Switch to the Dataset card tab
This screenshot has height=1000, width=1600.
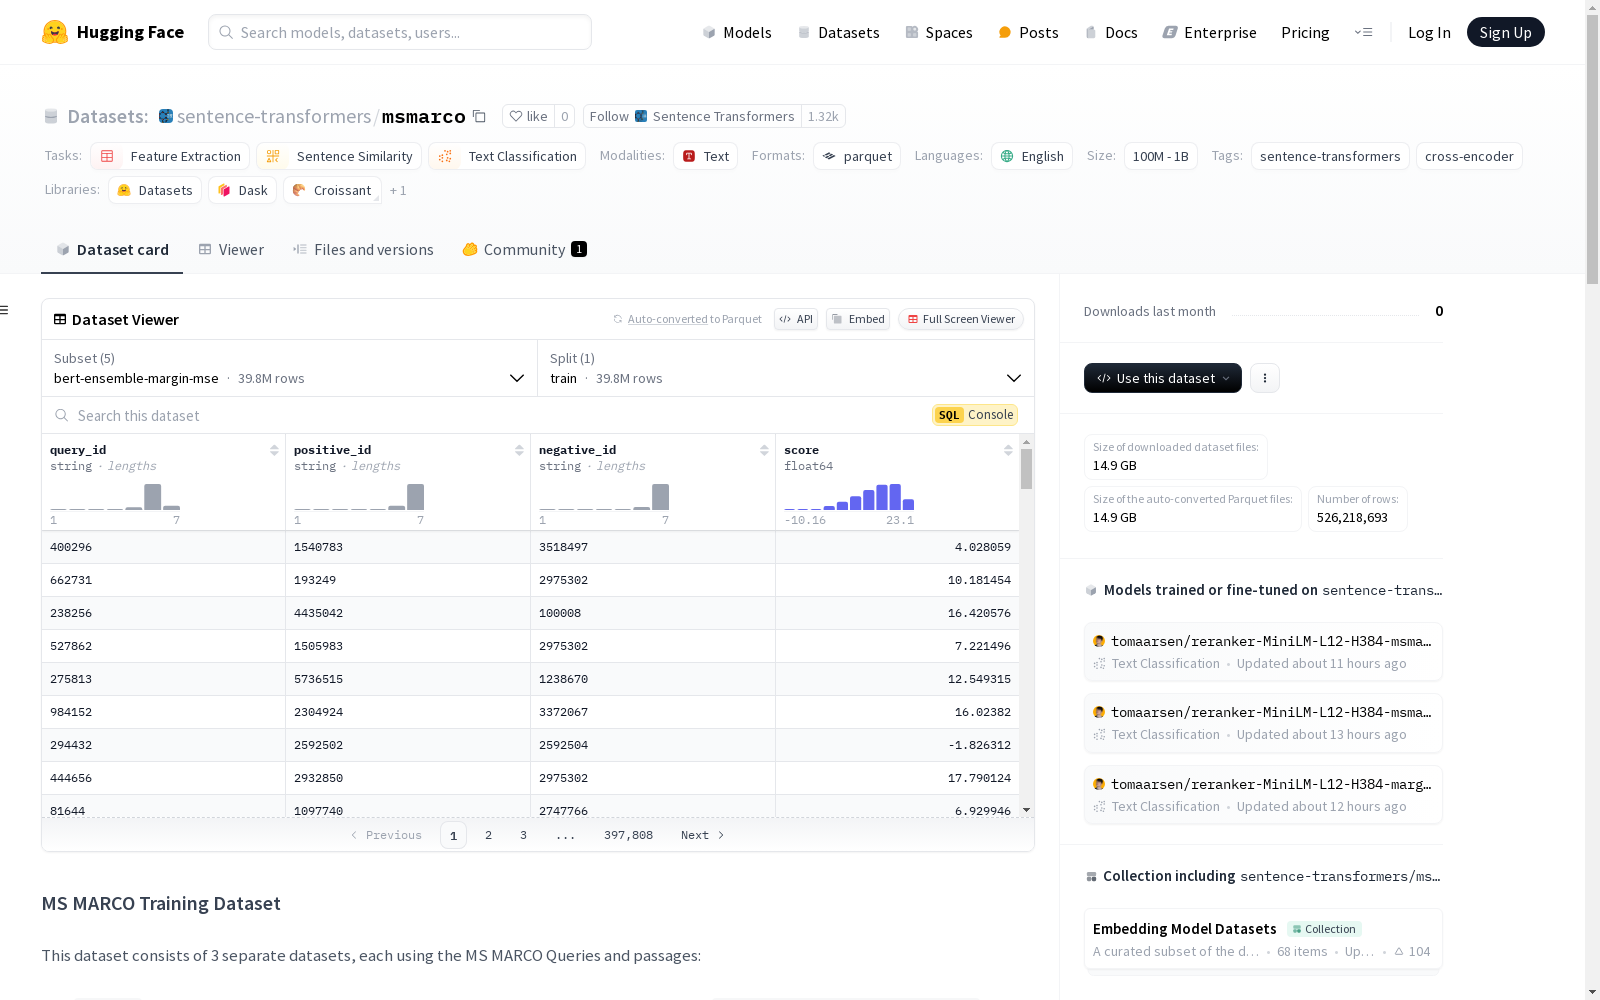pyautogui.click(x=112, y=249)
